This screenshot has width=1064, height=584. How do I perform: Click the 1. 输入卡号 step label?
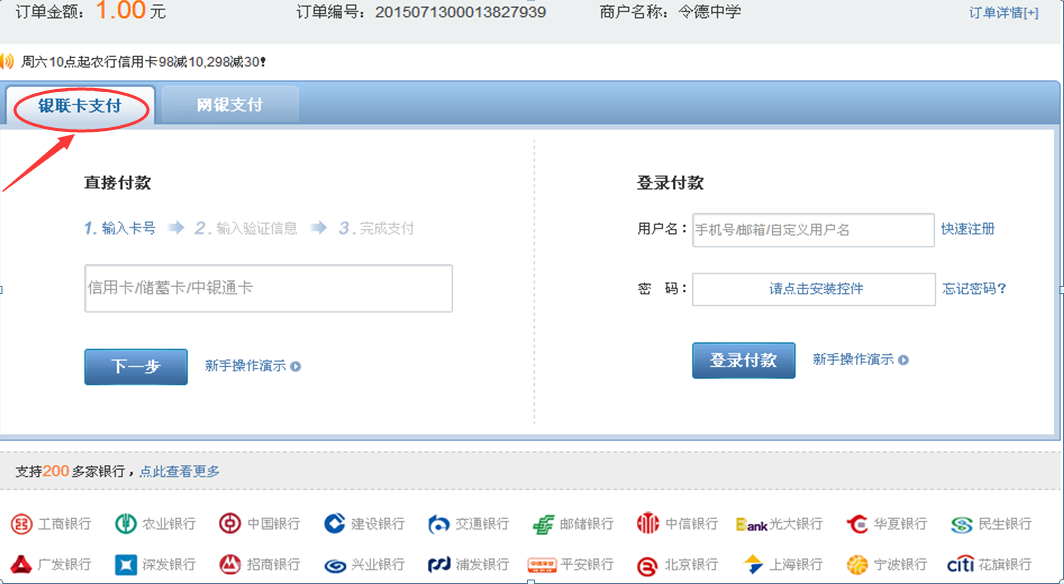point(120,229)
